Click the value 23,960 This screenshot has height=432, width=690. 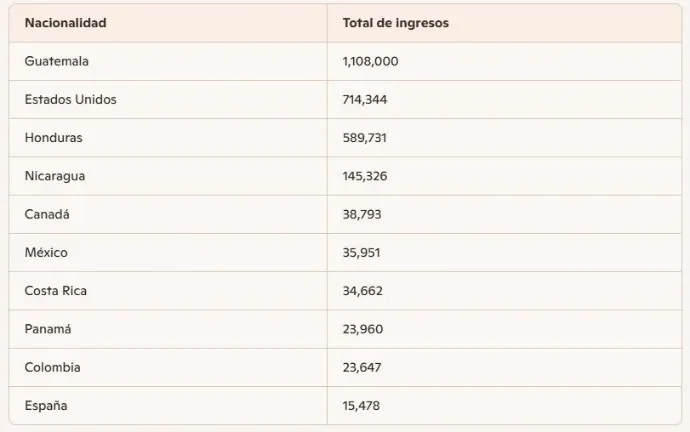[x=363, y=329]
